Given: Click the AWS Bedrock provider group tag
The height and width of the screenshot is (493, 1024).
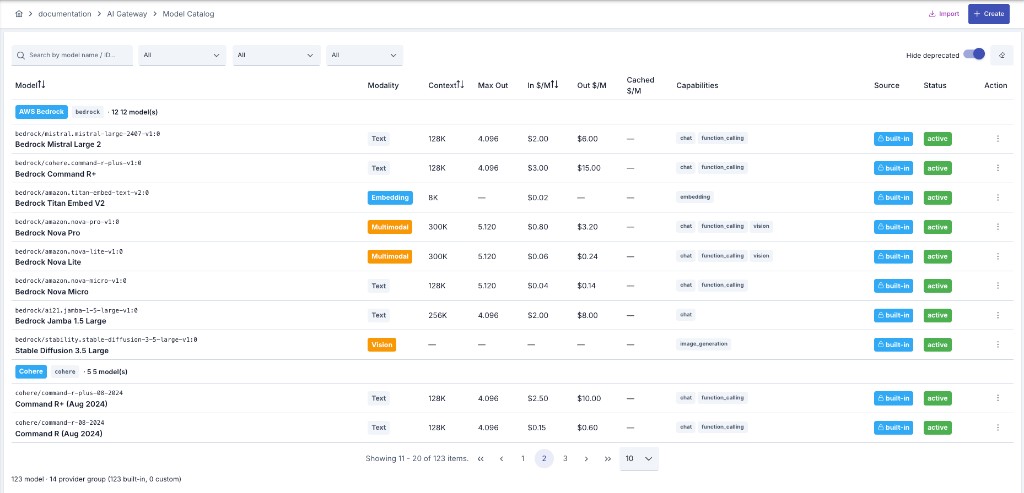Looking at the screenshot, I should click(42, 112).
